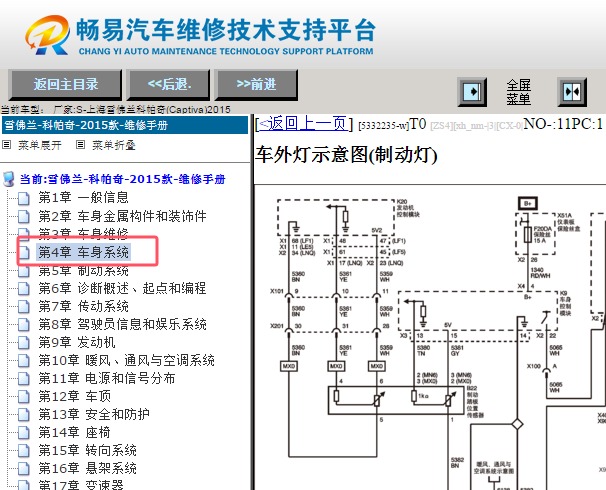Open 第14章 座椅
Viewport: 606px width, 490px height.
[x=75, y=432]
